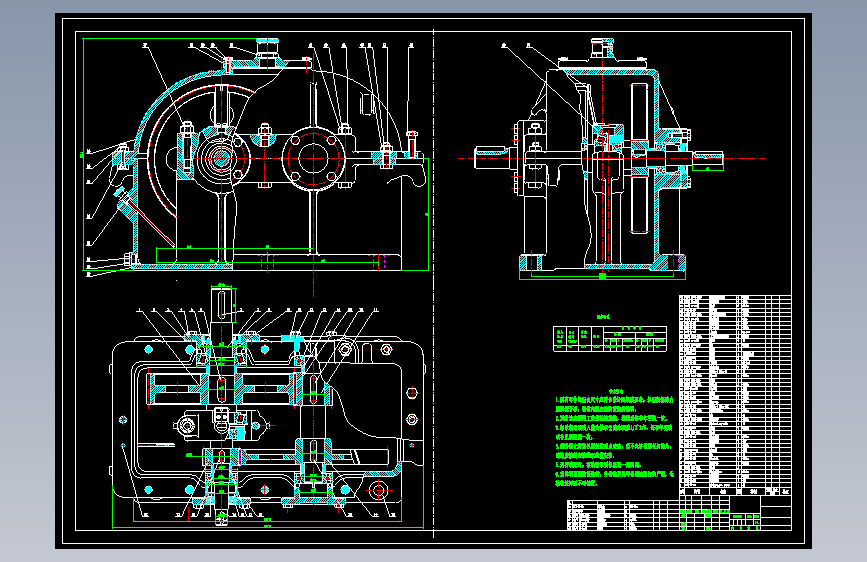867x562 pixels.
Task: Click the front section view of the gearbox
Action: [x=255, y=156]
